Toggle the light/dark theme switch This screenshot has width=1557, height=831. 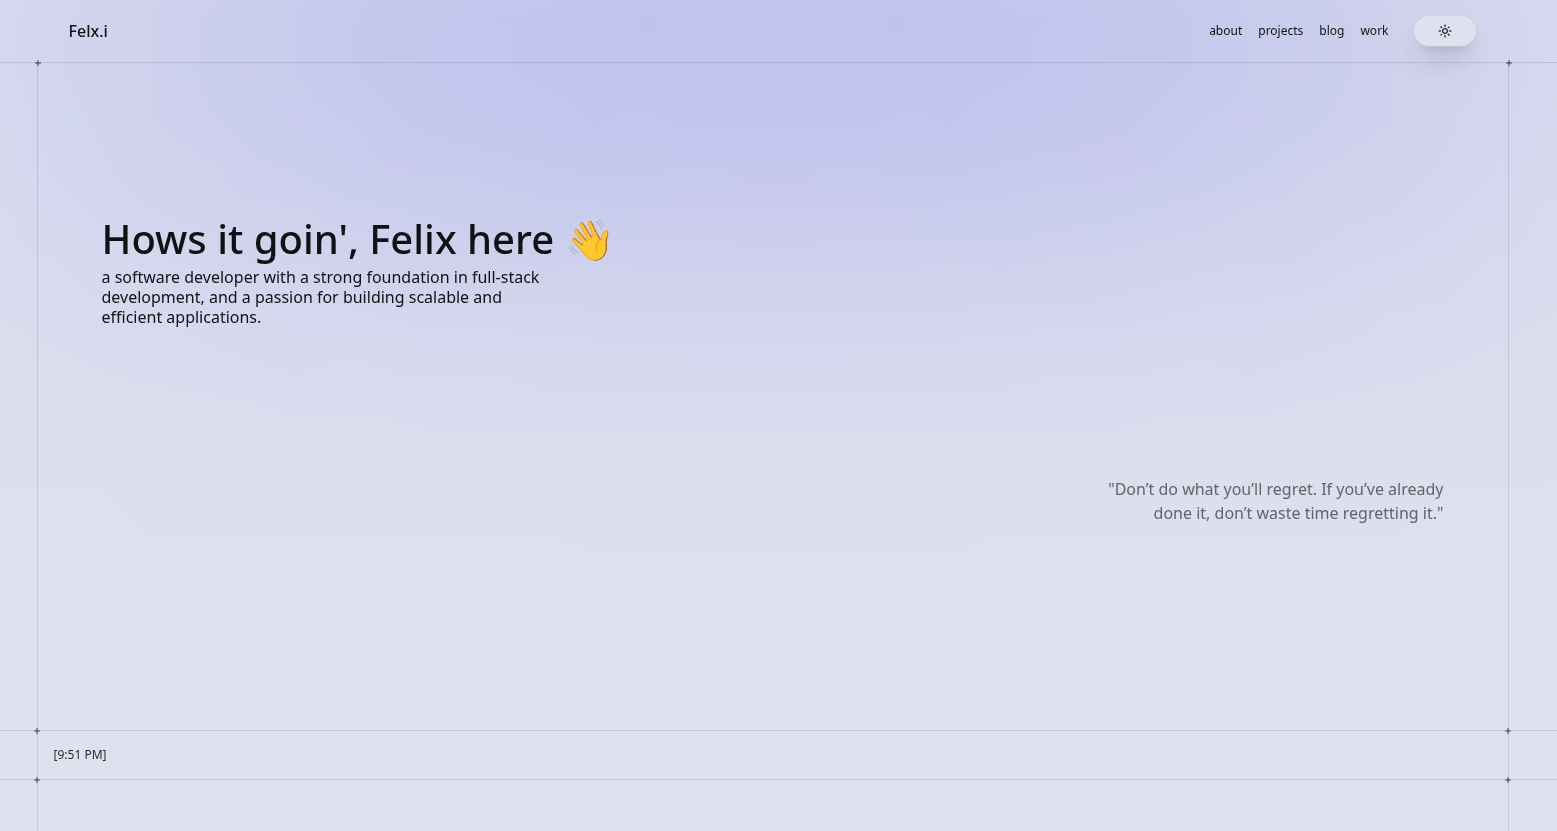[x=1444, y=31]
